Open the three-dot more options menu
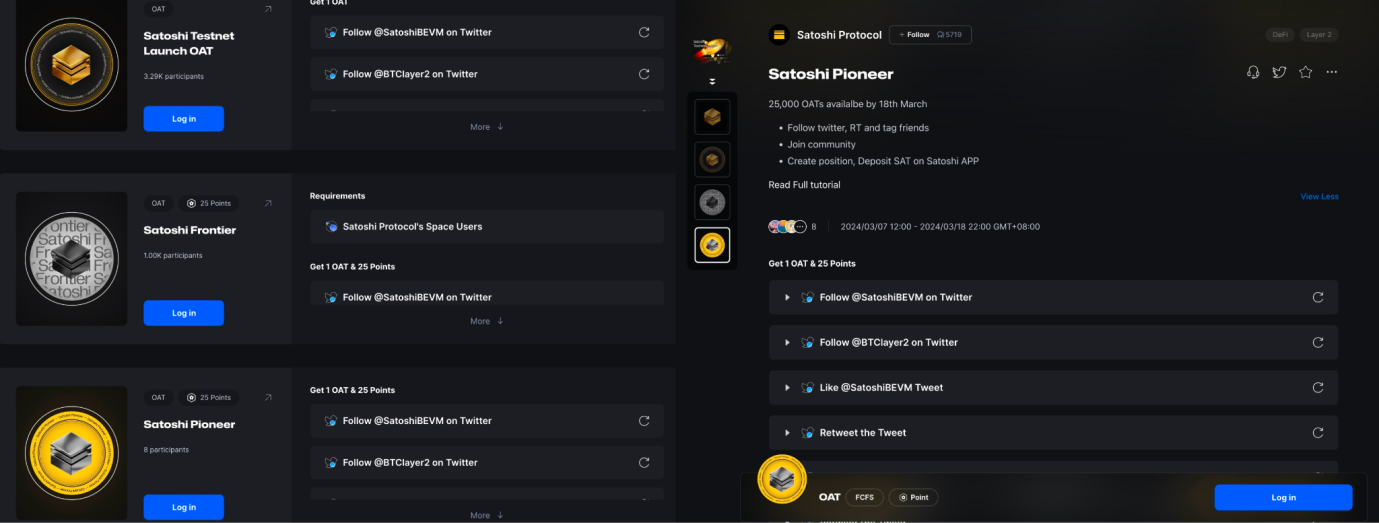Viewport: 1379px width, 523px height. pos(1331,72)
